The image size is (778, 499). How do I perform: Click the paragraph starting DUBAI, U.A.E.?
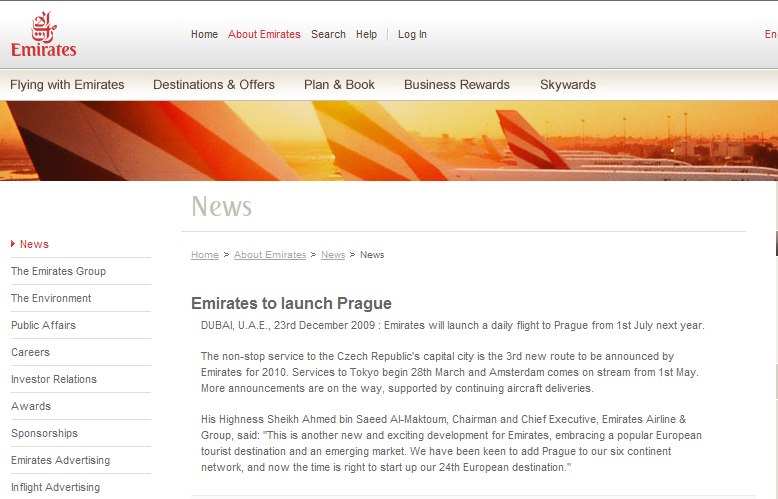coord(453,325)
